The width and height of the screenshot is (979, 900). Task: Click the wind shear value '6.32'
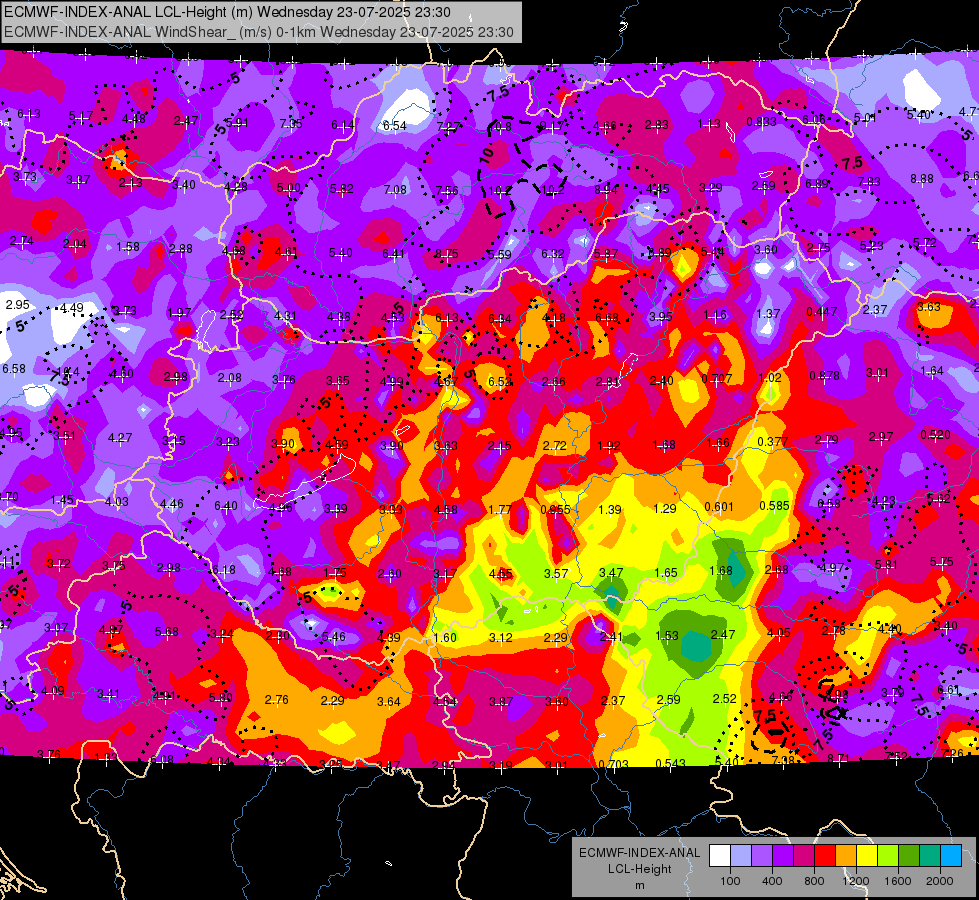553,254
